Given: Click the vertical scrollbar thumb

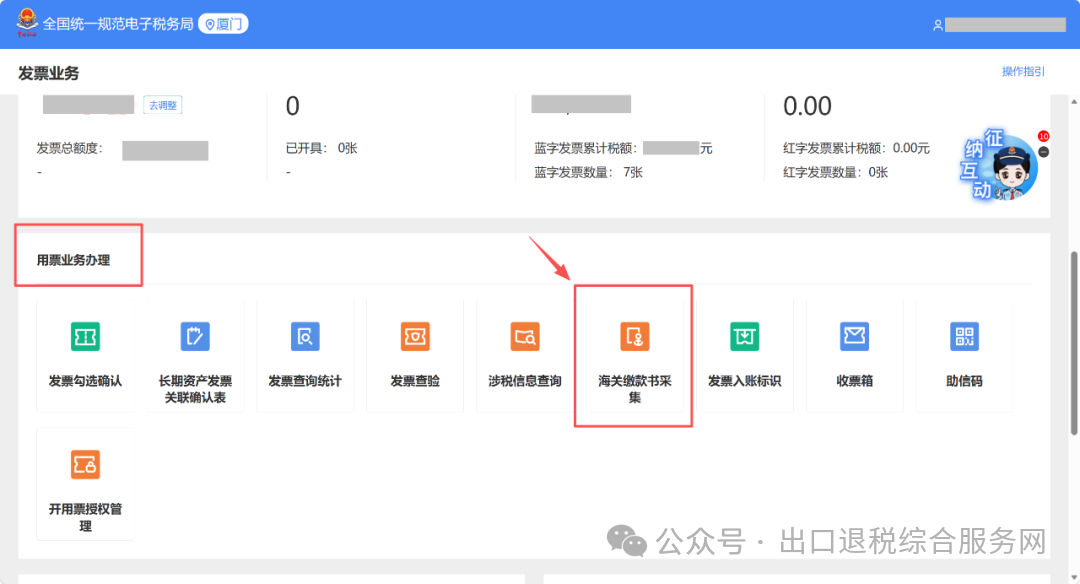Looking at the screenshot, I should 1073,344.
